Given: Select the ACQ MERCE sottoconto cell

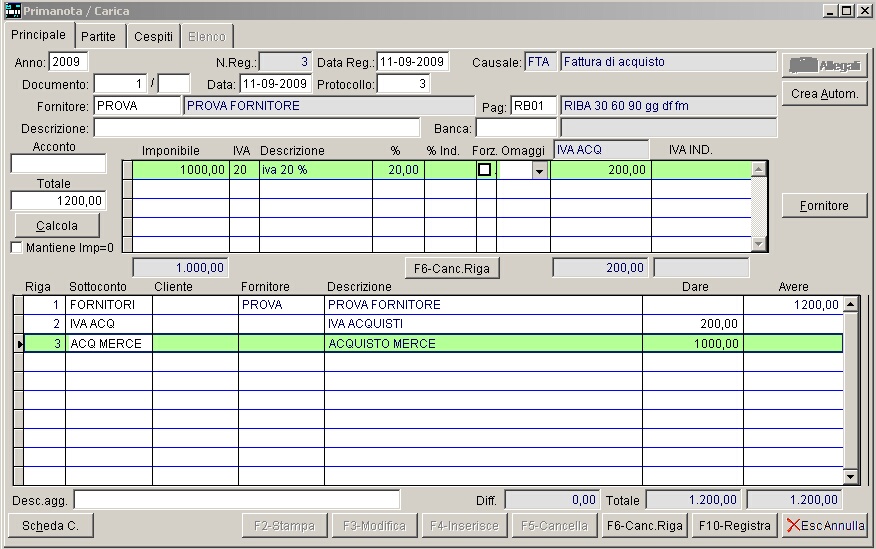Looking at the screenshot, I should 109,343.
